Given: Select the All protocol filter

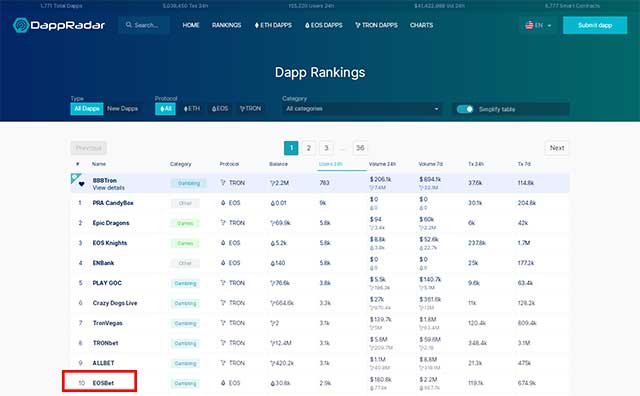Looking at the screenshot, I should click(165, 109).
